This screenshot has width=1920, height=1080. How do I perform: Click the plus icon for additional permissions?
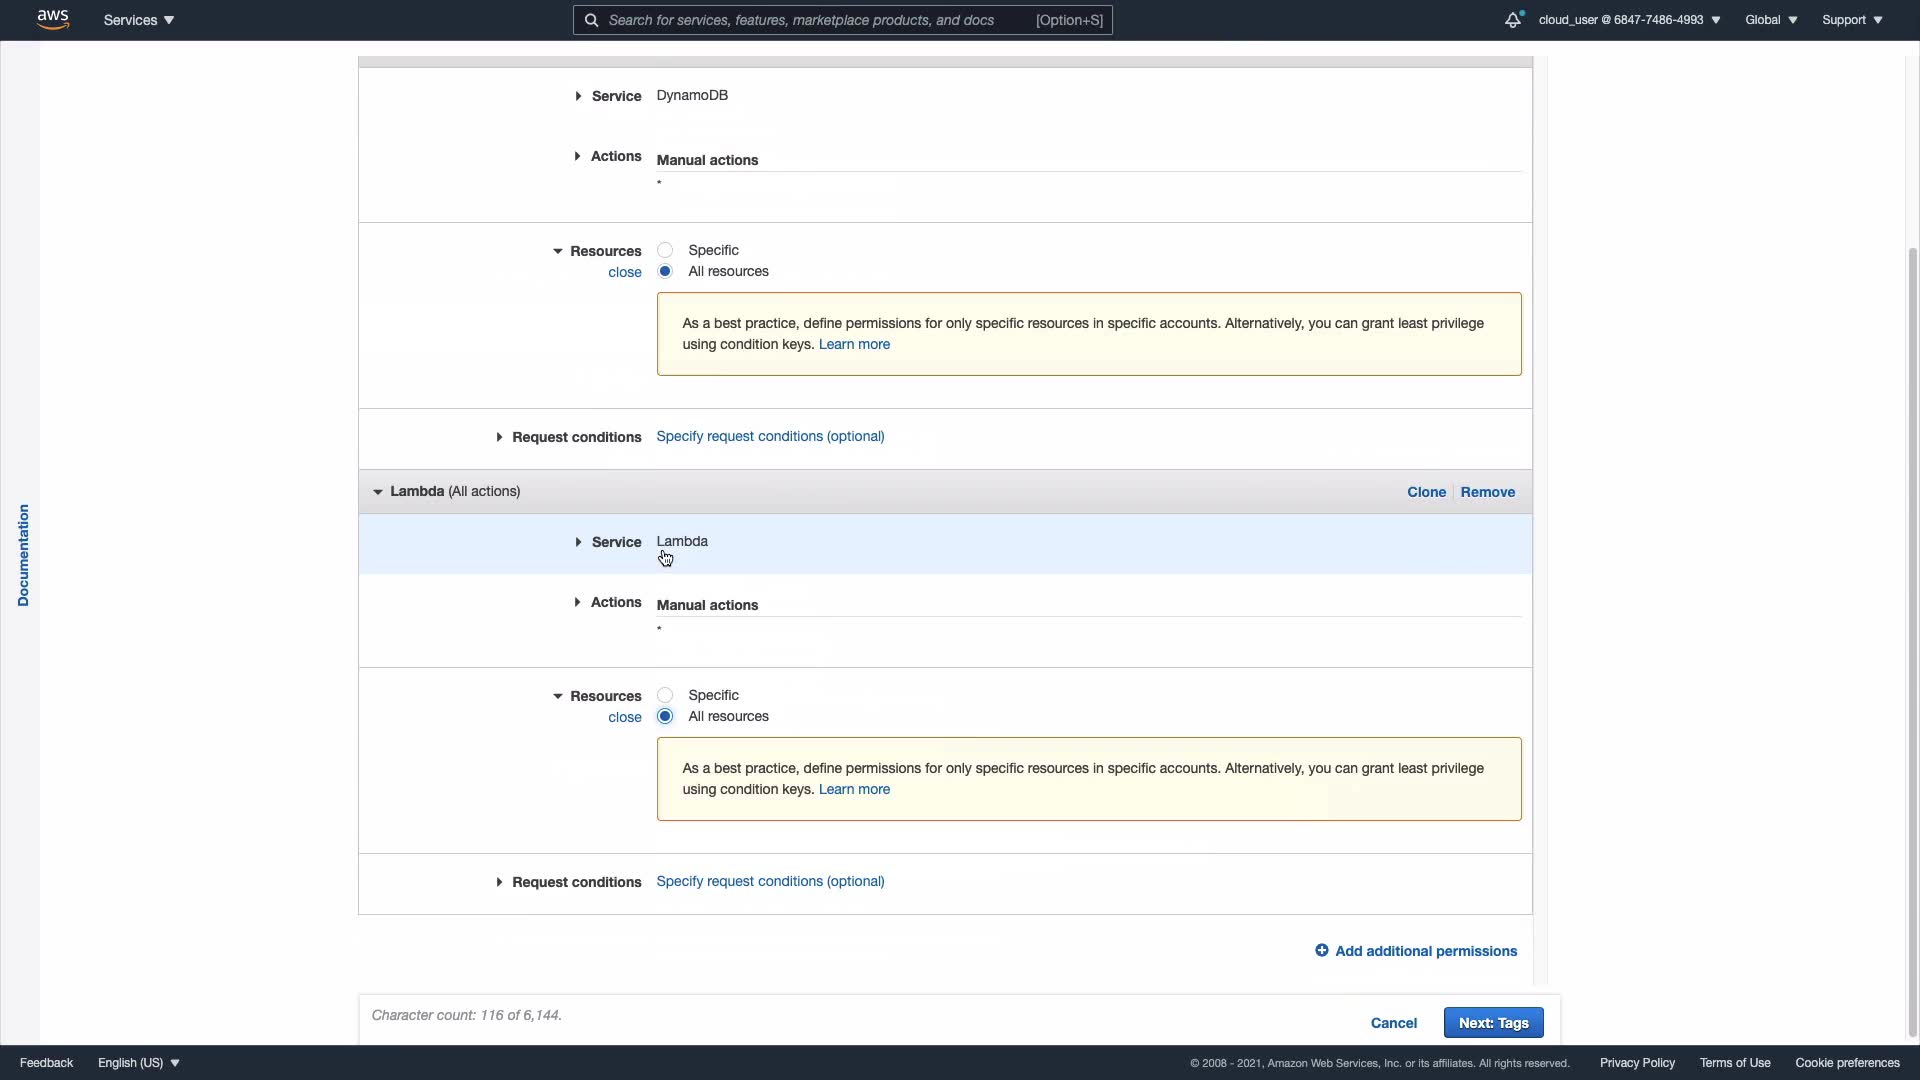[1321, 950]
